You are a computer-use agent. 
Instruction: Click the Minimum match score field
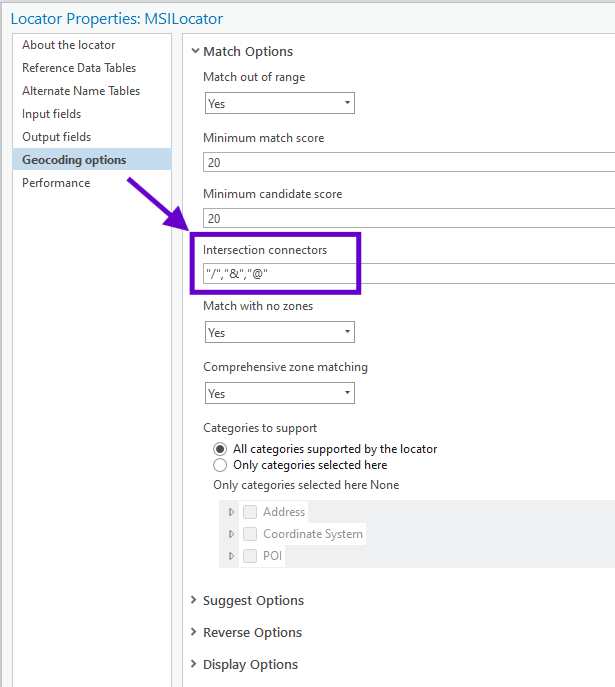click(x=409, y=163)
